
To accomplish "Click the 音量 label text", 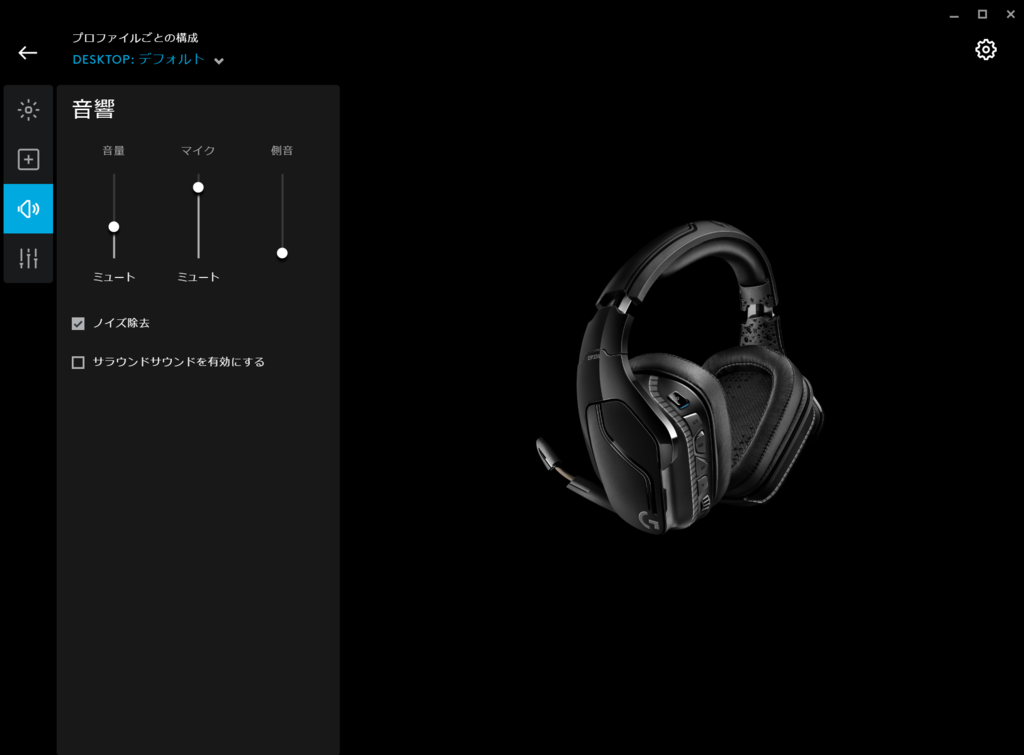I will tap(114, 150).
